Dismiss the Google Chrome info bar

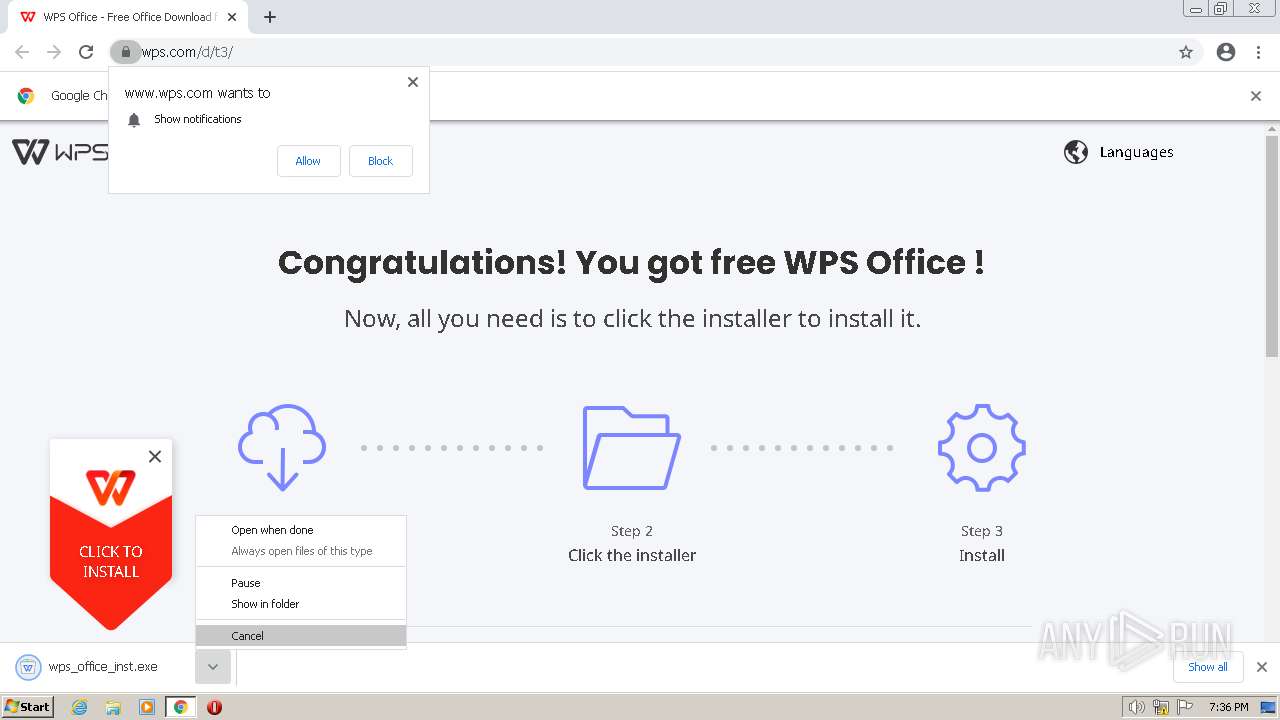click(x=1256, y=96)
